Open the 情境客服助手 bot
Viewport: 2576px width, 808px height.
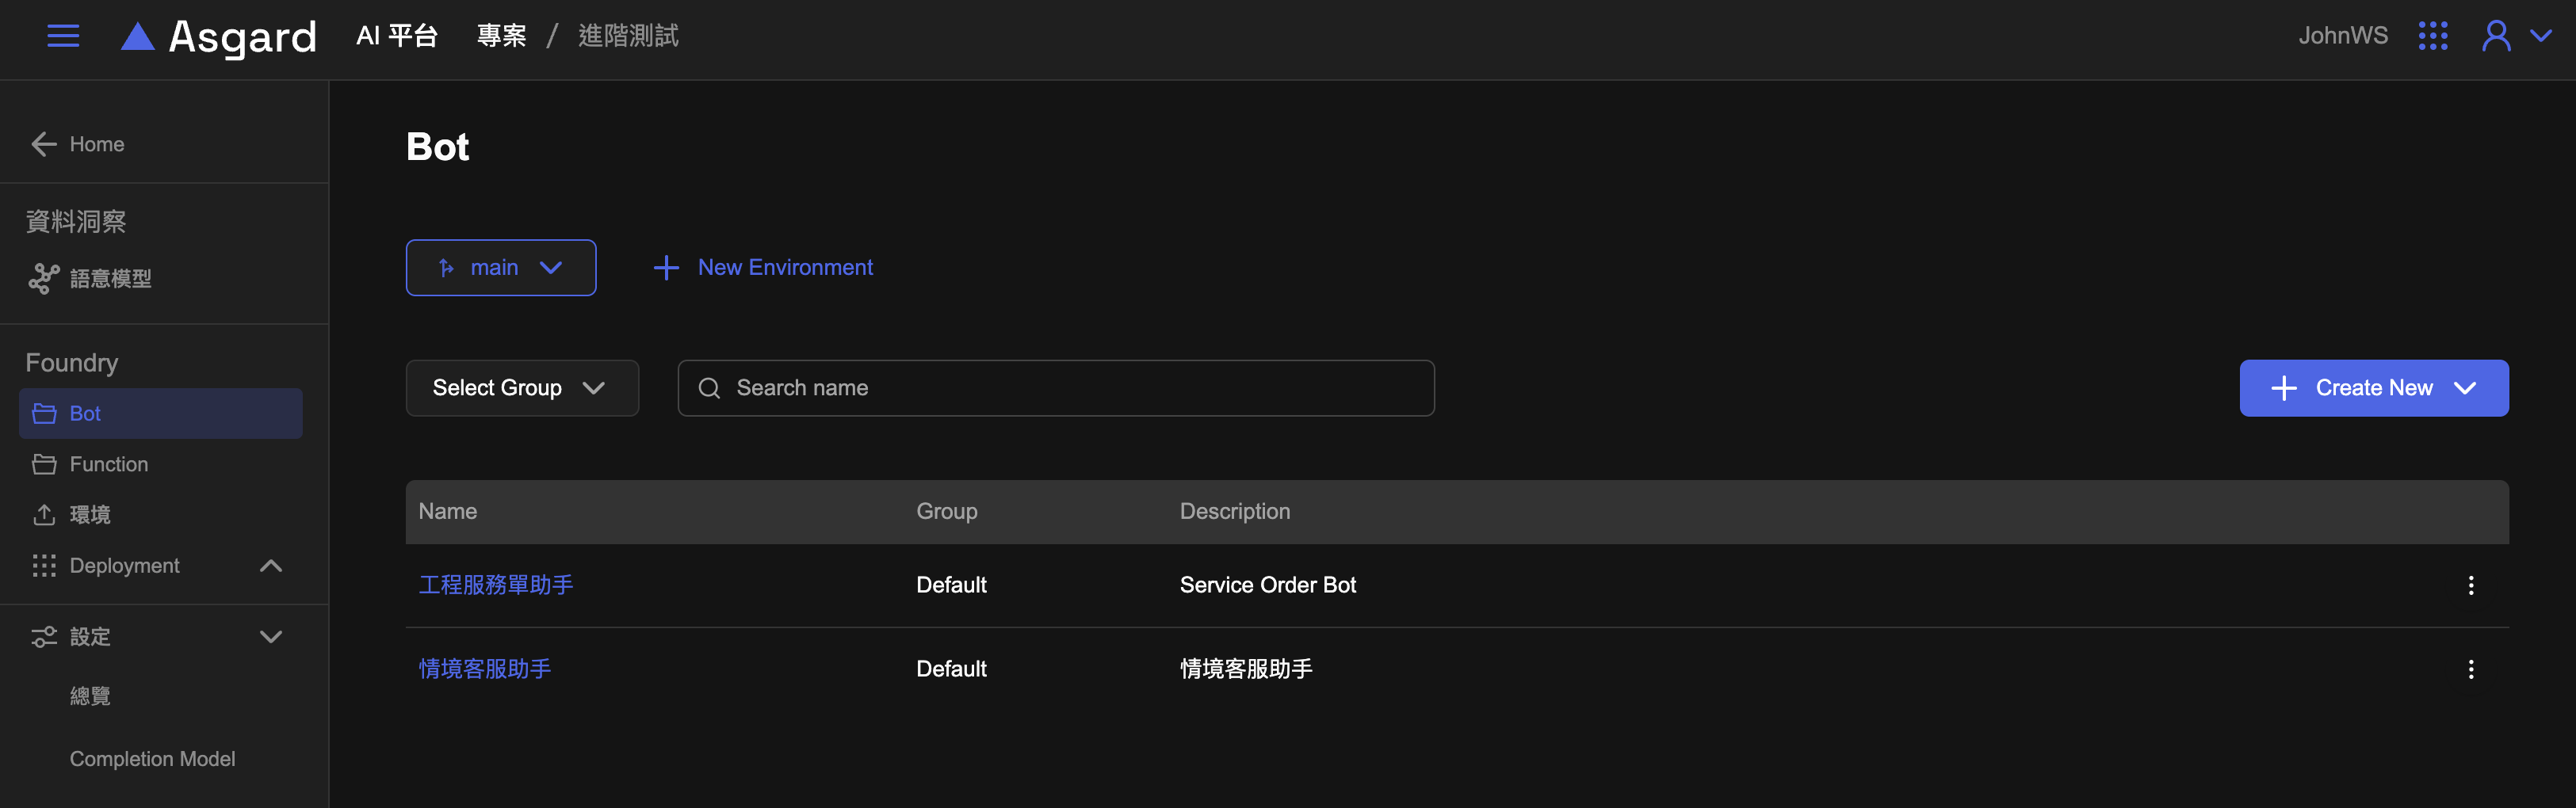(x=485, y=668)
